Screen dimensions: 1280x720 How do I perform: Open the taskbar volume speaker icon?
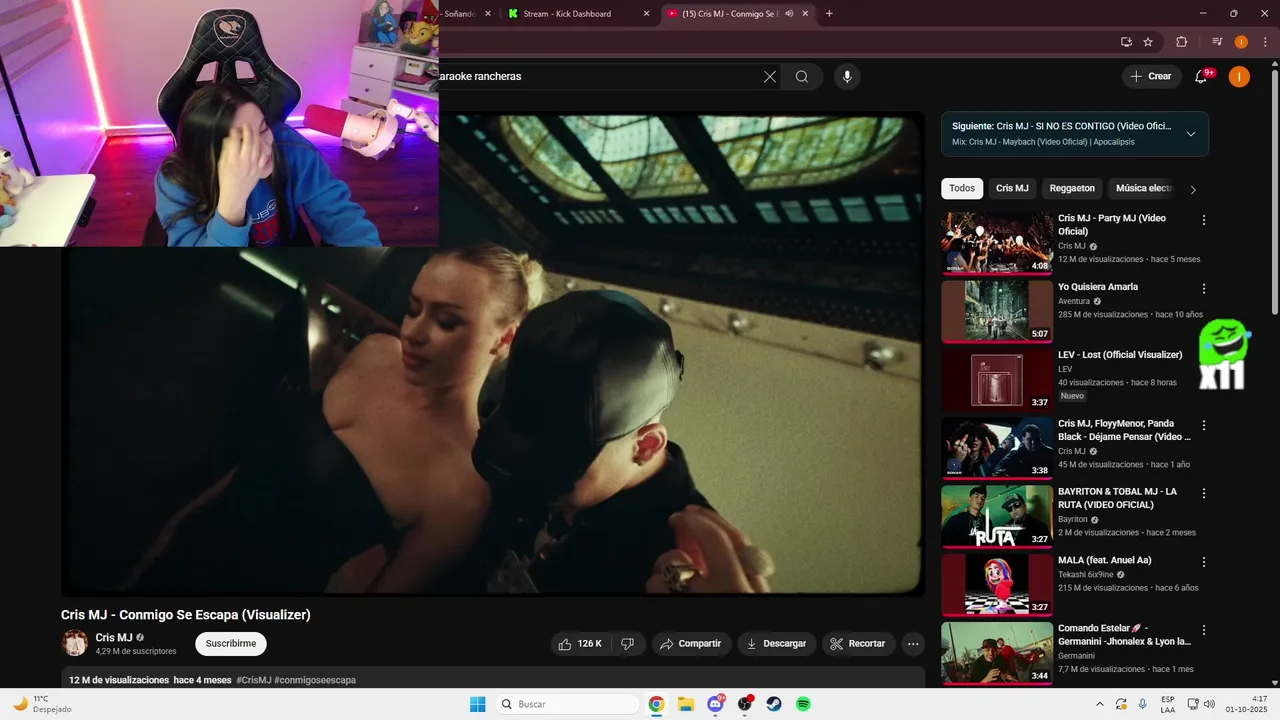pos(1209,704)
